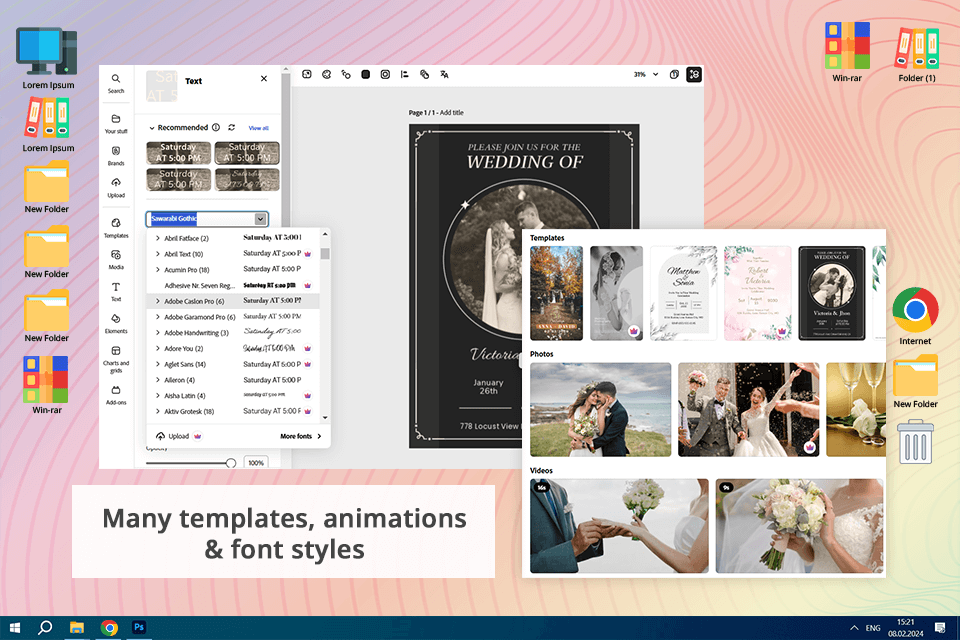Open the Media panel
Image resolution: width=960 pixels, height=640 pixels.
coord(116,260)
